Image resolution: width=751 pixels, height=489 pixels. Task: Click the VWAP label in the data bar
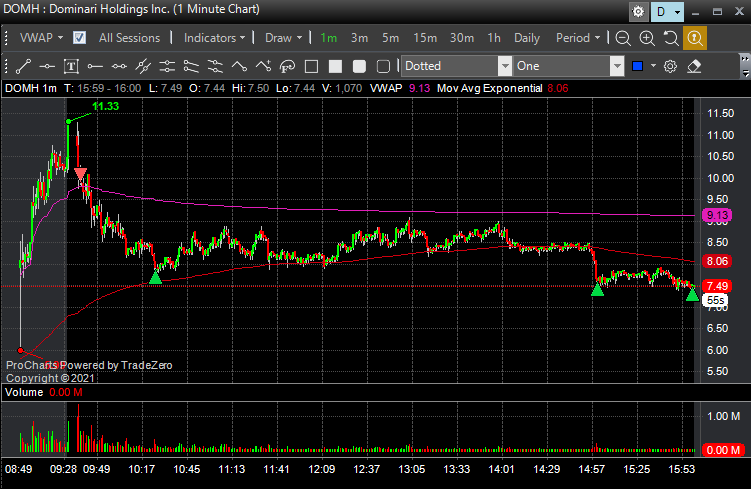pos(386,88)
